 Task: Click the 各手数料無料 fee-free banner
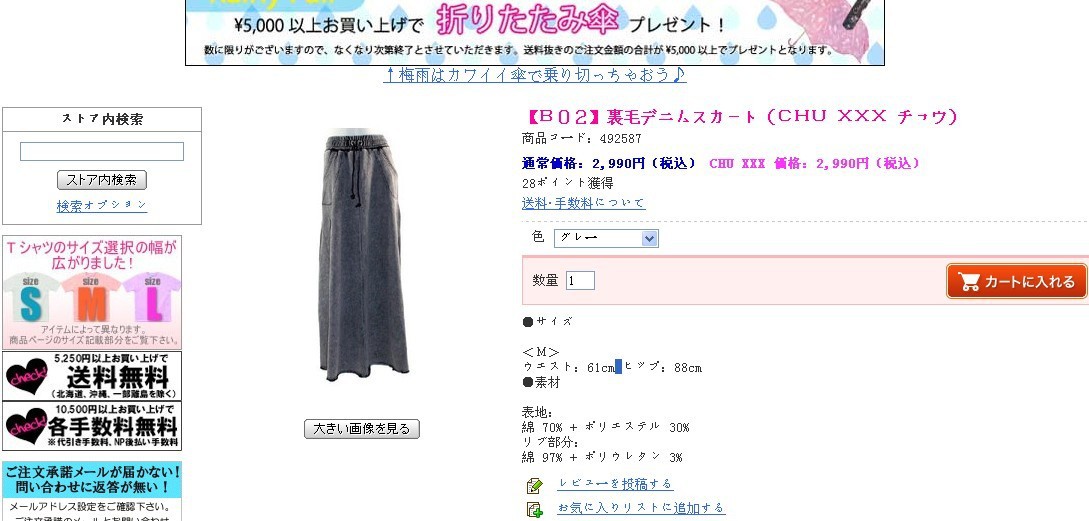coord(92,426)
